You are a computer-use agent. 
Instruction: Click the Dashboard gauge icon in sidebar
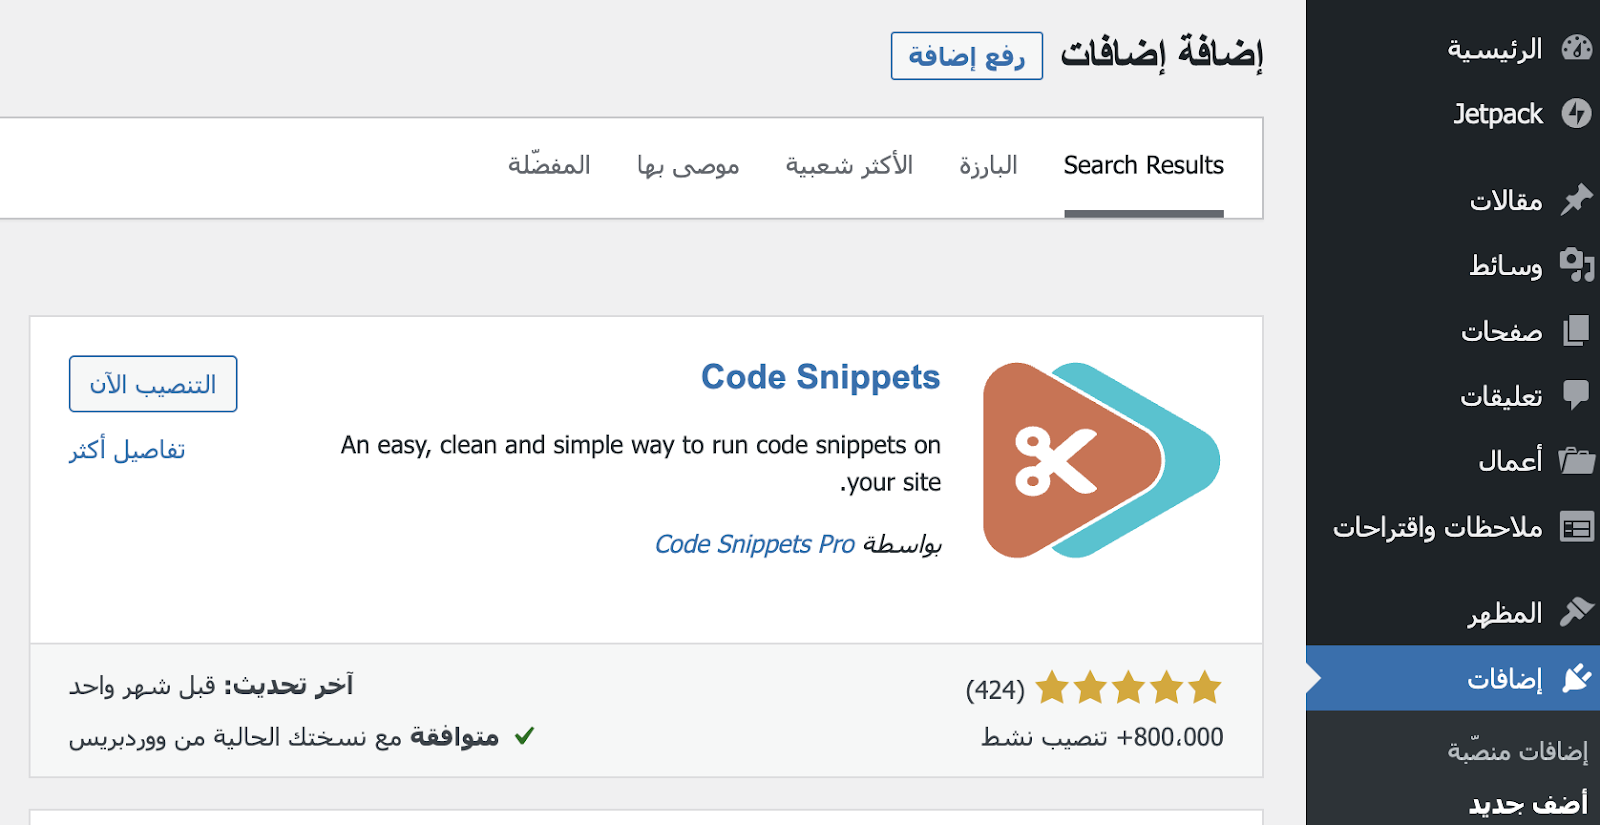coord(1576,48)
